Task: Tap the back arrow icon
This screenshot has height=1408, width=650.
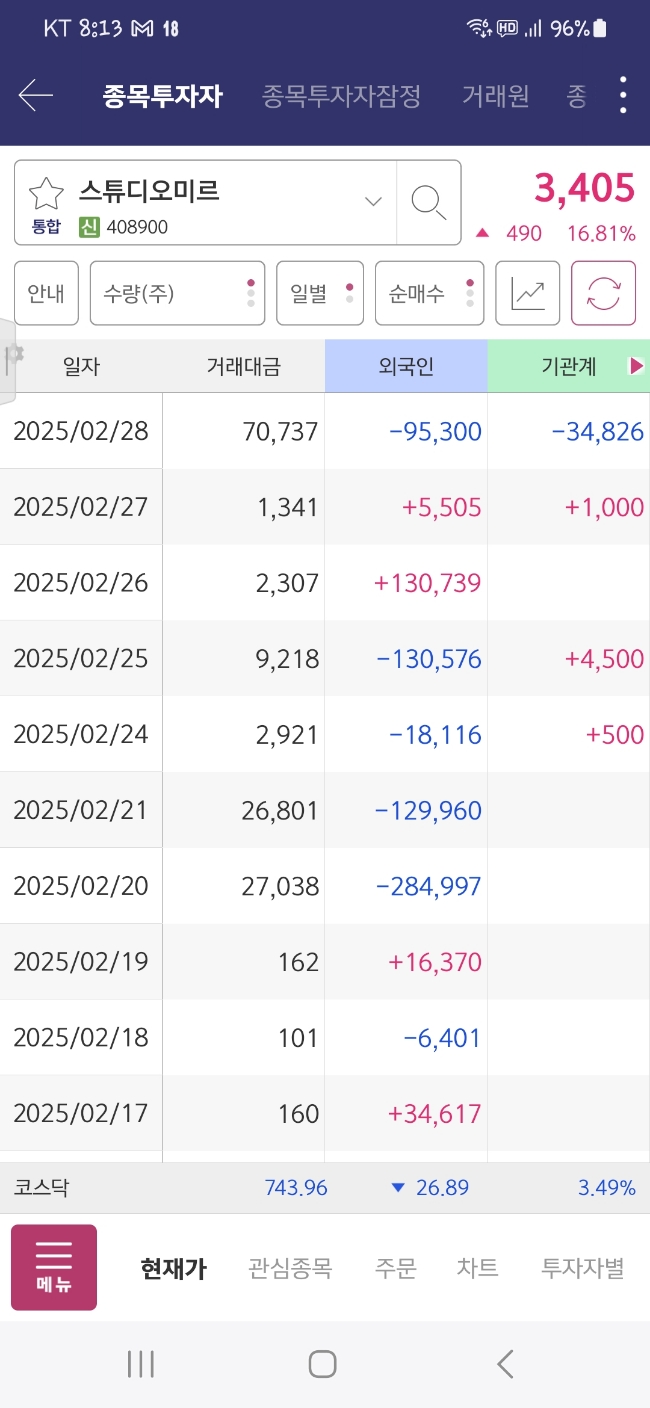Action: pyautogui.click(x=36, y=95)
